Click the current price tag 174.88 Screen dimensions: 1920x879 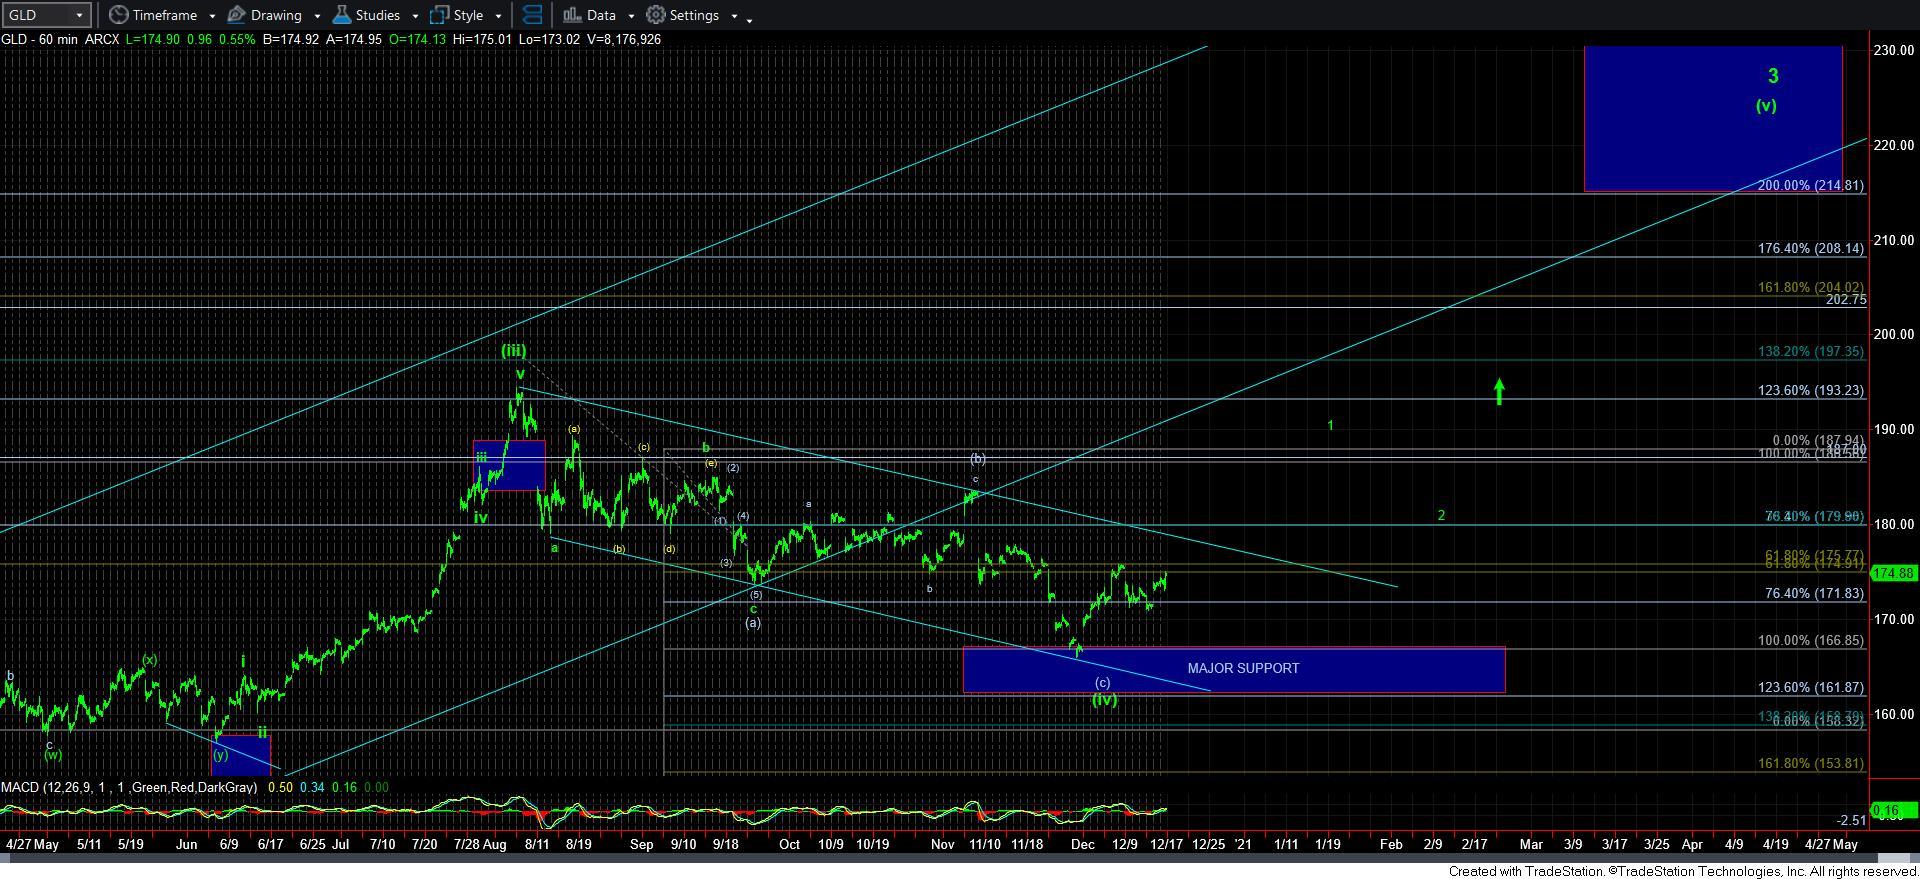point(1893,573)
